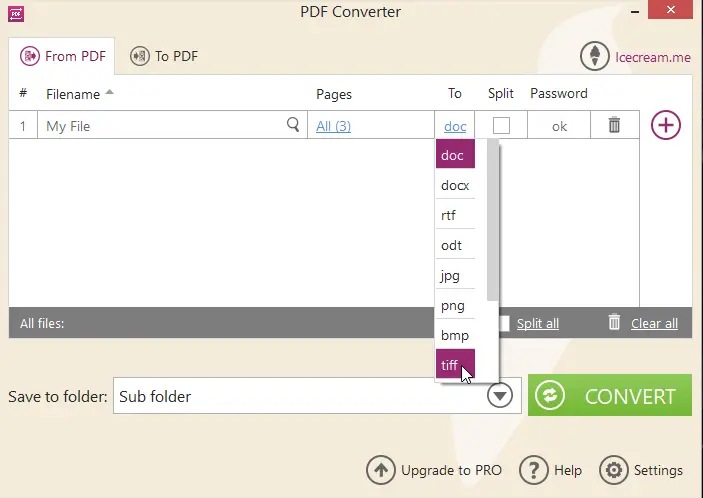
Task: Click the PDF Converter app icon in title bar
Action: coord(15,13)
